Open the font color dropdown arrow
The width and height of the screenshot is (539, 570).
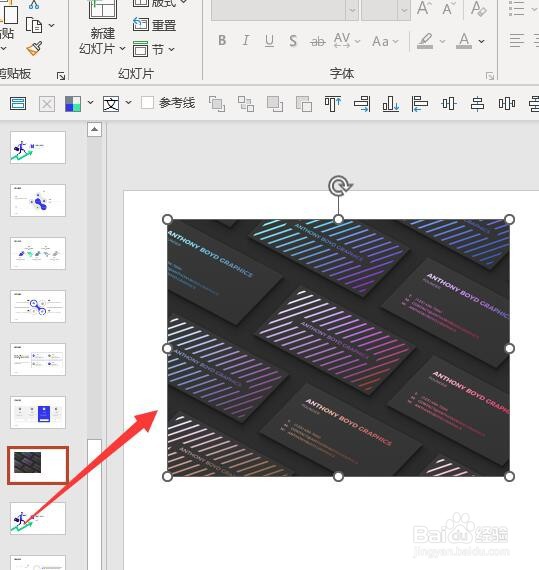[x=482, y=41]
